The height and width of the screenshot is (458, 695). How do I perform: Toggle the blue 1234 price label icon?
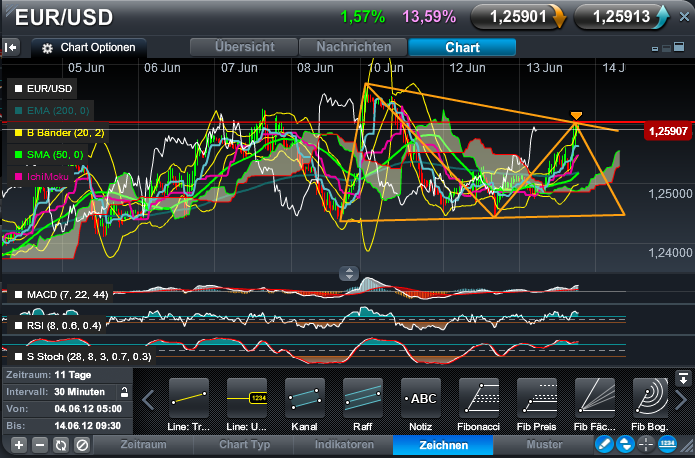[667, 444]
